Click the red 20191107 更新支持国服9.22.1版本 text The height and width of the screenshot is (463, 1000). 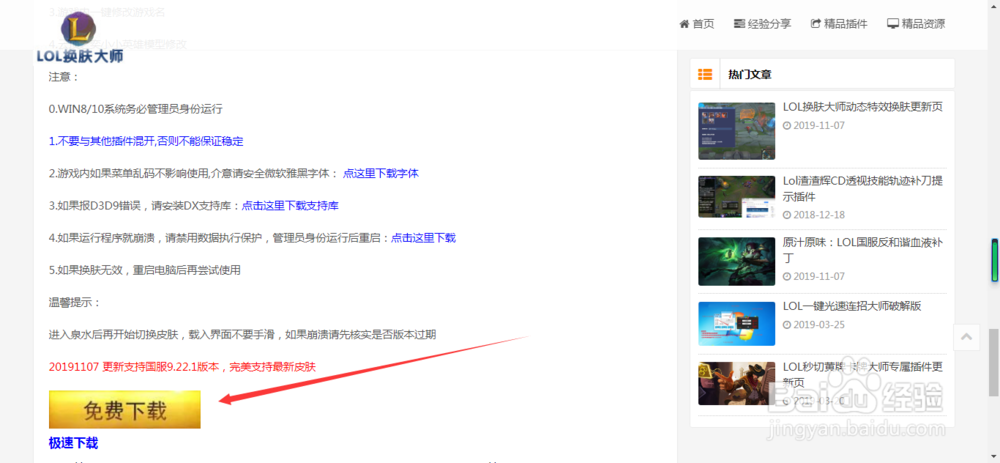pyautogui.click(x=182, y=367)
